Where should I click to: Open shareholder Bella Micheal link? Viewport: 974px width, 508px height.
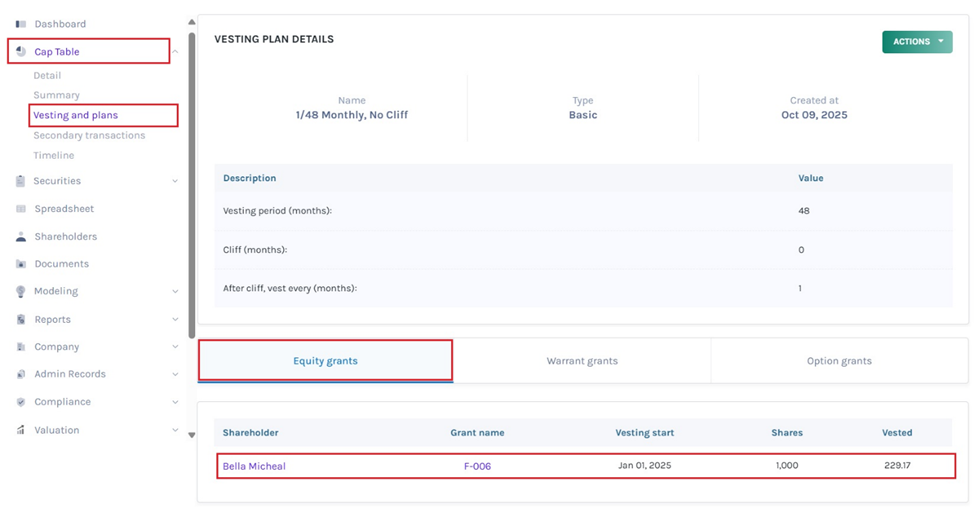254,466
